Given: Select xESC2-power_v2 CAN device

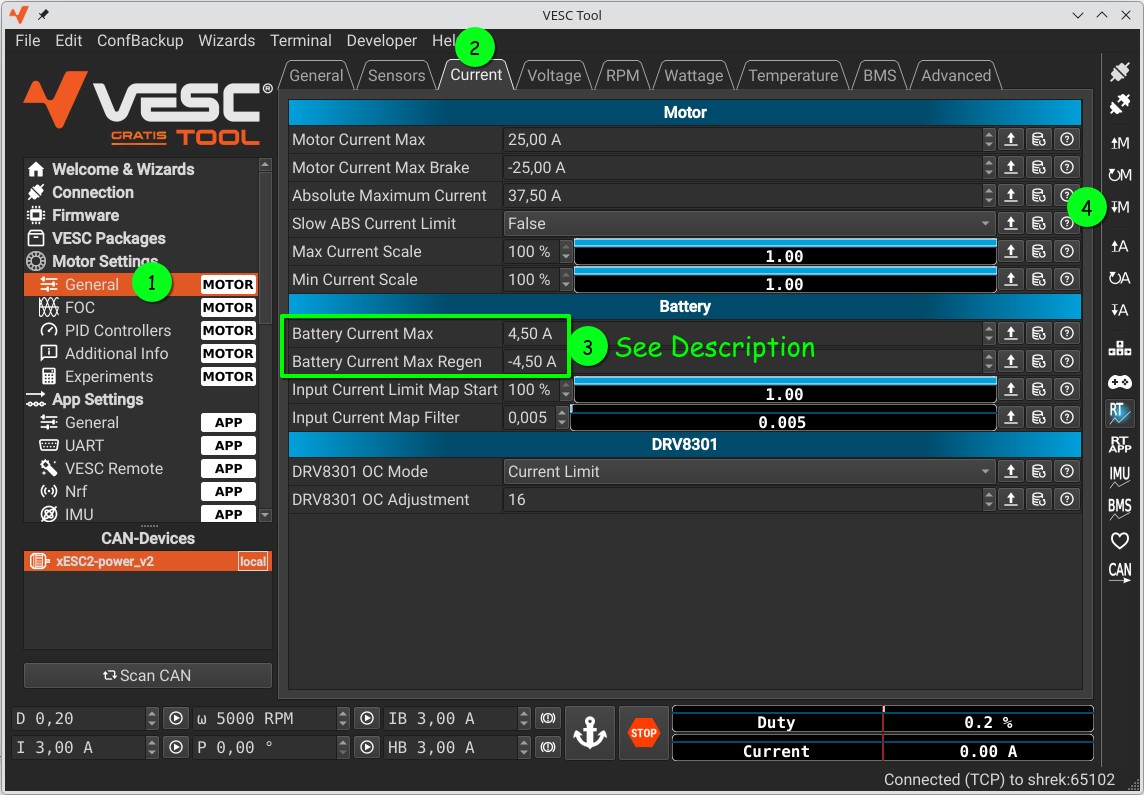Looking at the screenshot, I should [x=147, y=562].
